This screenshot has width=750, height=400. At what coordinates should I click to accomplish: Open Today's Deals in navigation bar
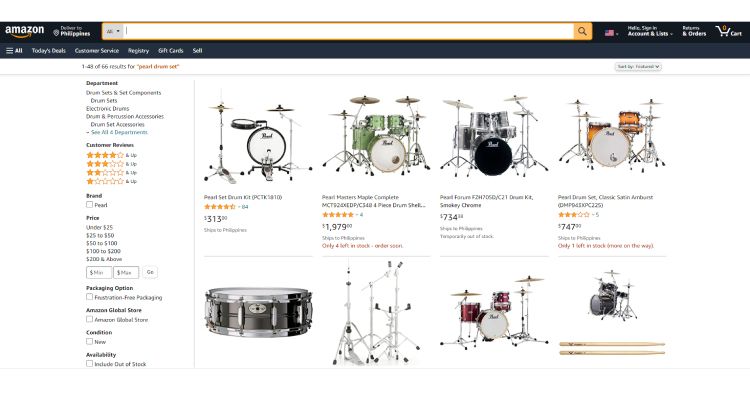(x=49, y=51)
